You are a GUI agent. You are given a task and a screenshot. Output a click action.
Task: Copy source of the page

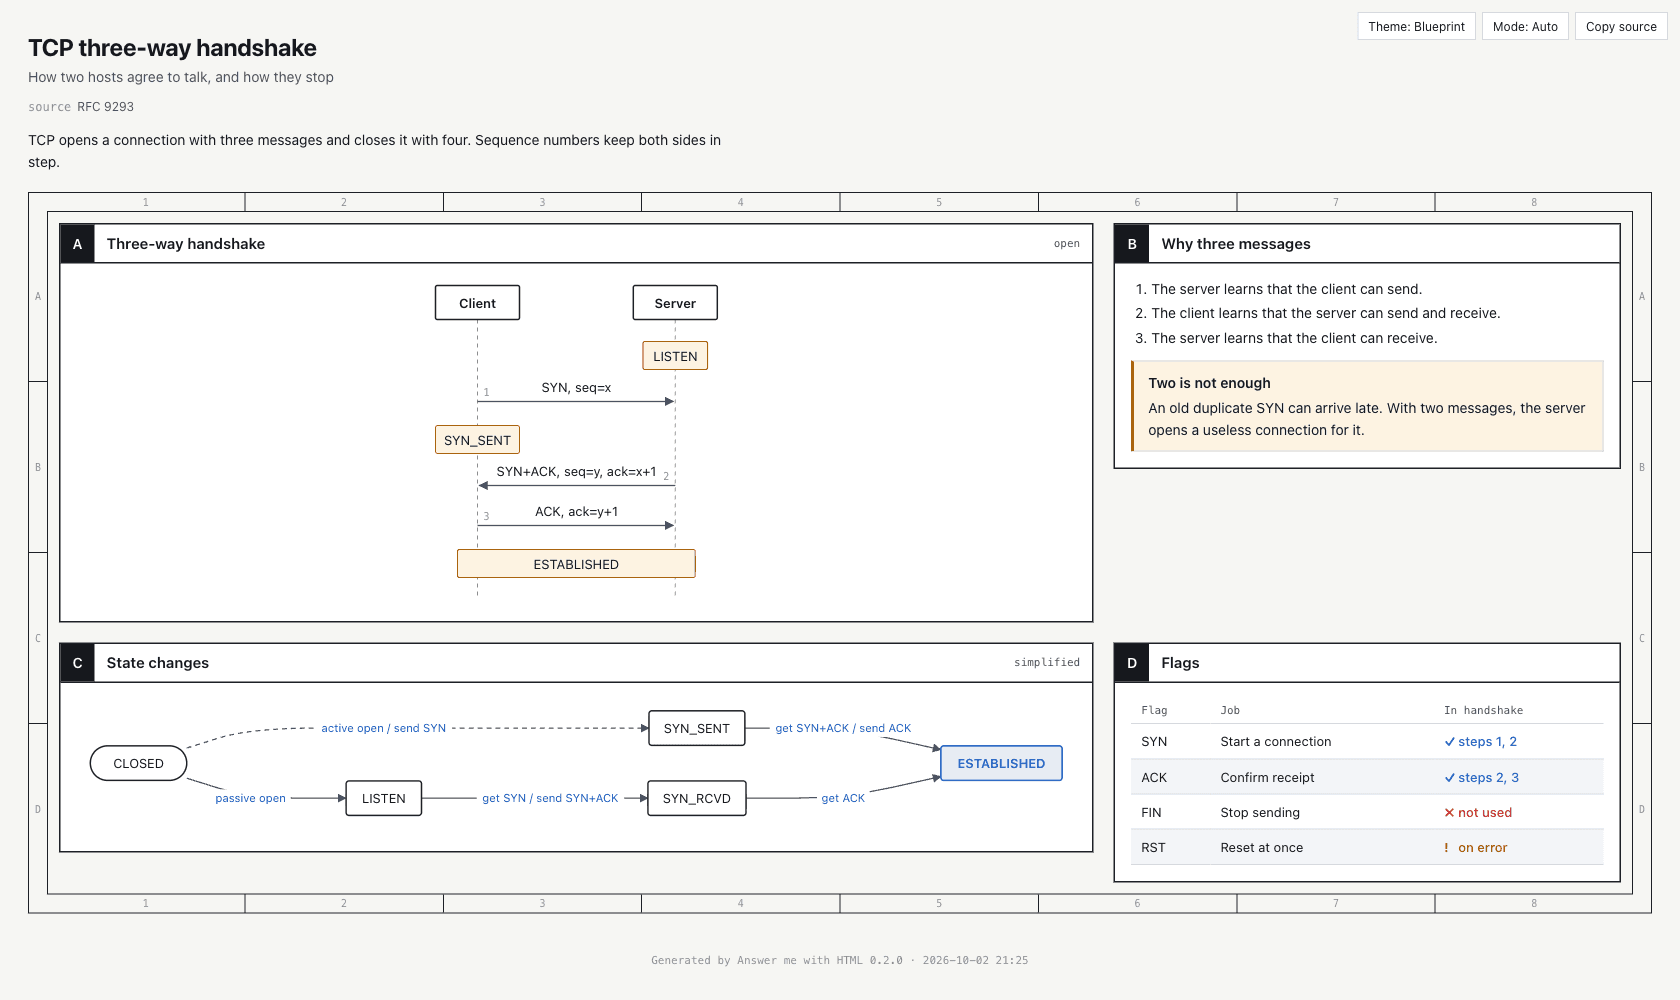1621,26
